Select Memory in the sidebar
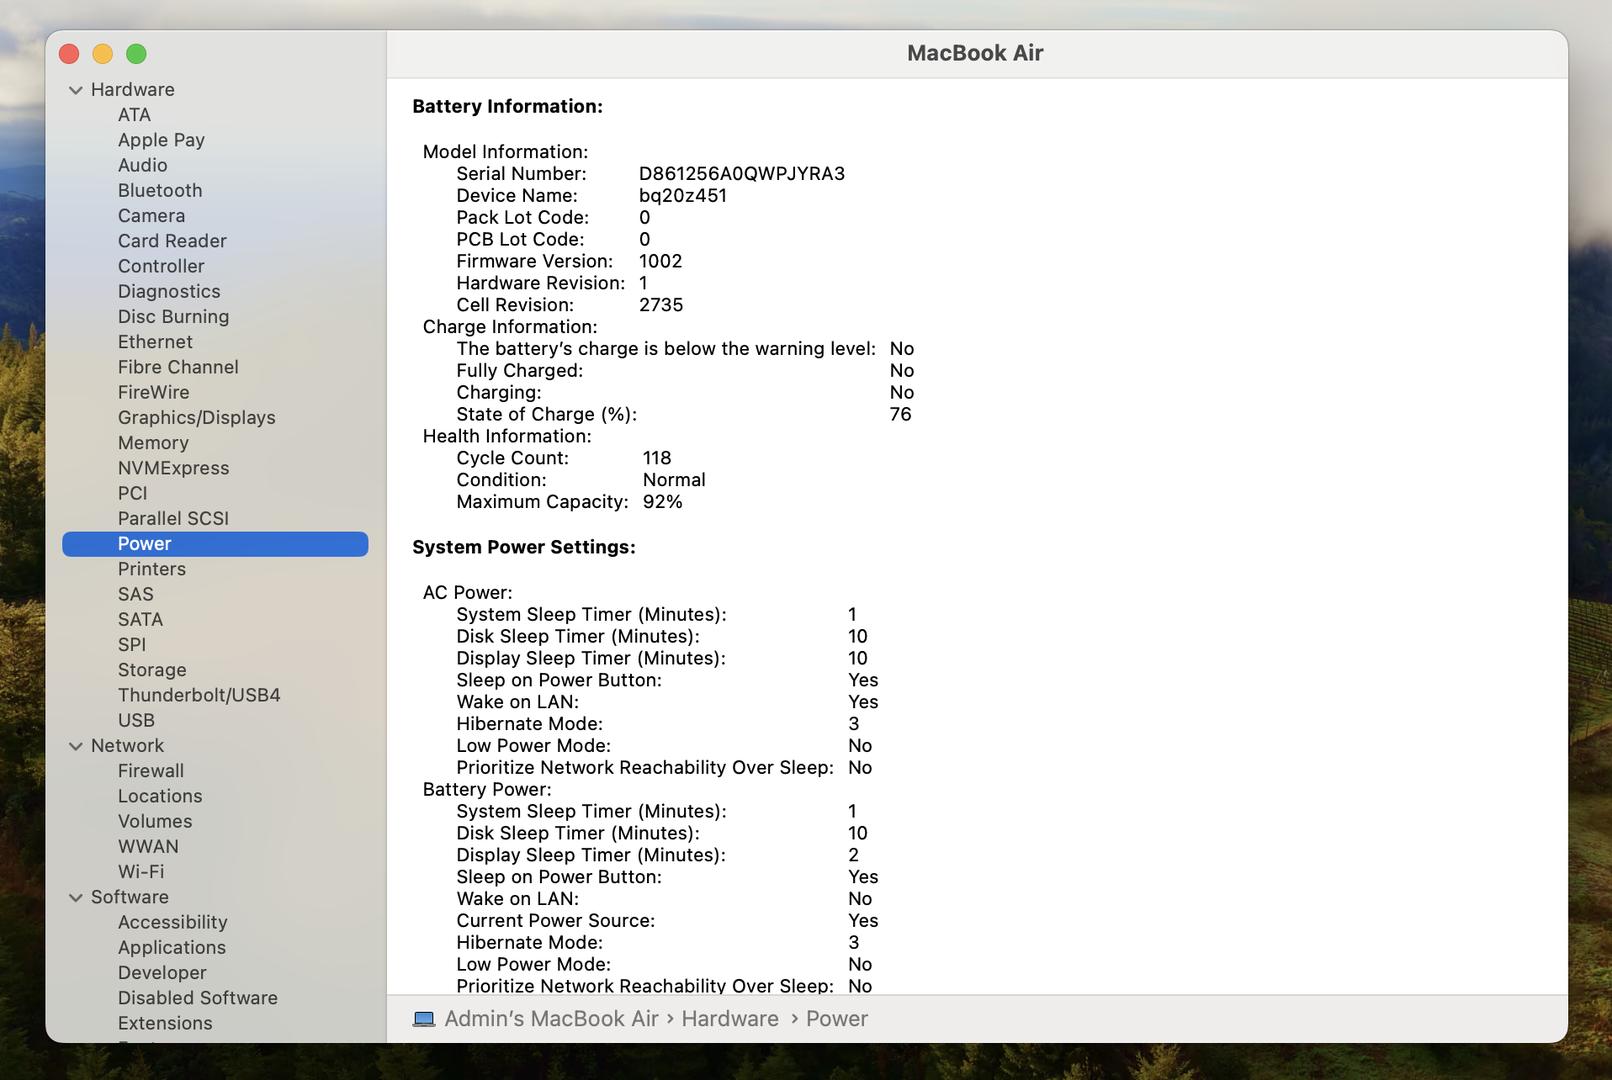The width and height of the screenshot is (1612, 1080). pos(153,443)
